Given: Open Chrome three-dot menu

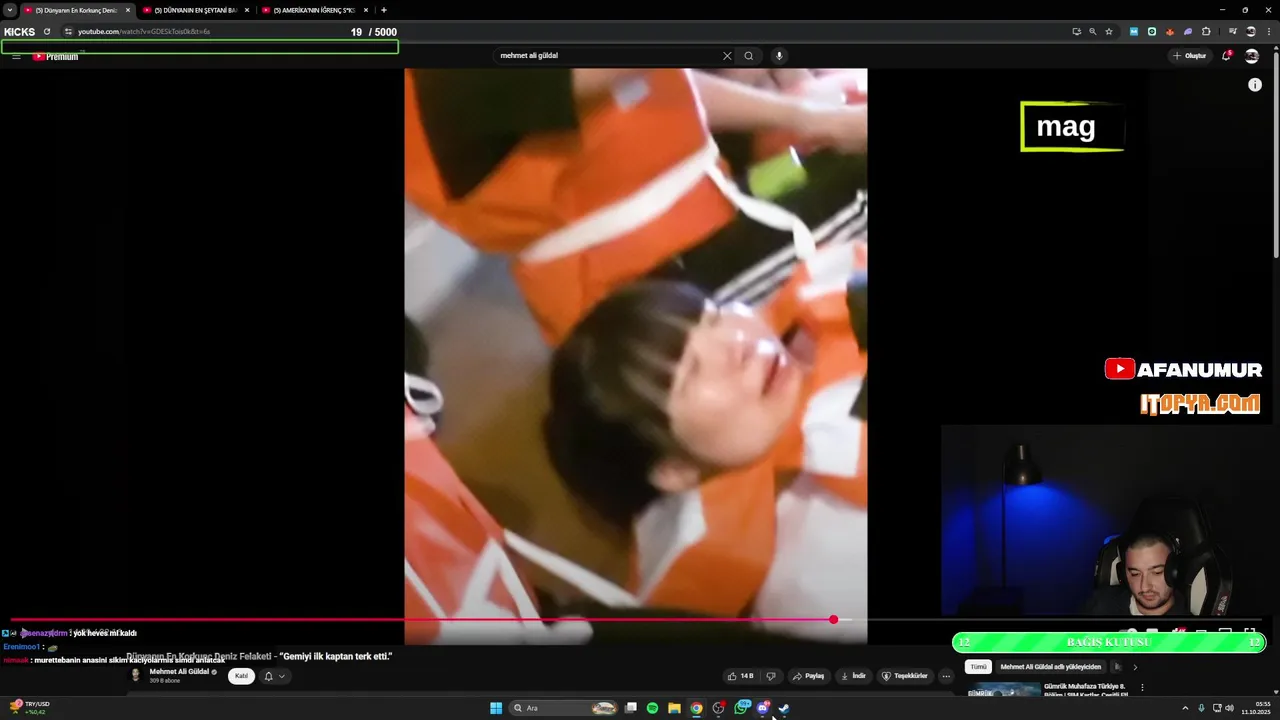Looking at the screenshot, I should point(1267,32).
